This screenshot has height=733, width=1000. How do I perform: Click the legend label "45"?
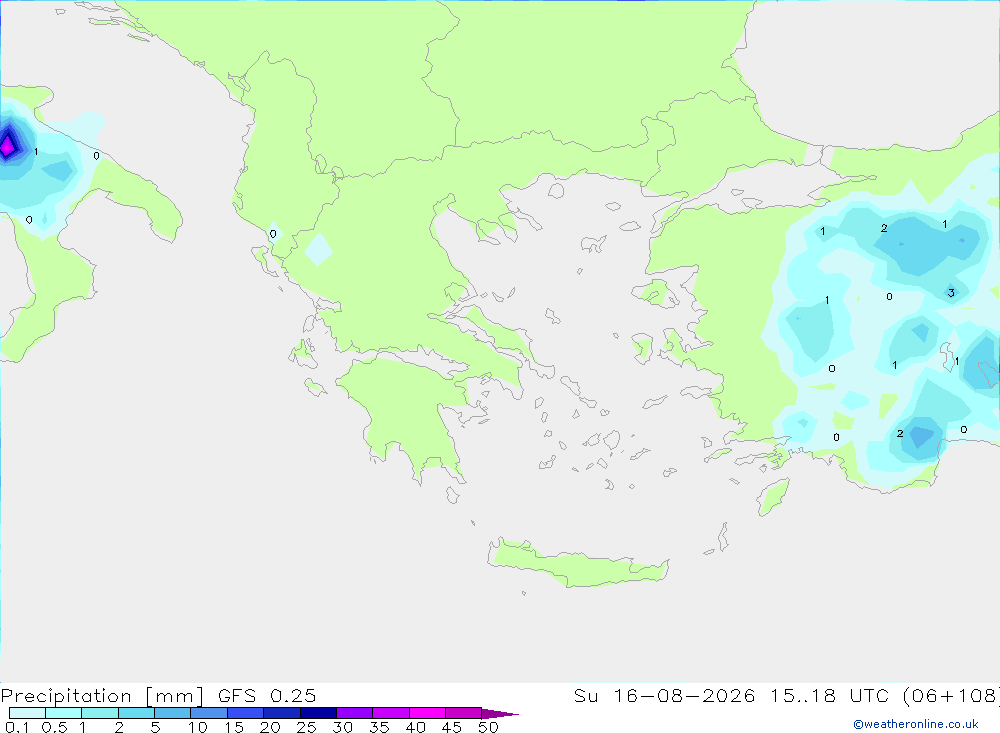452,727
